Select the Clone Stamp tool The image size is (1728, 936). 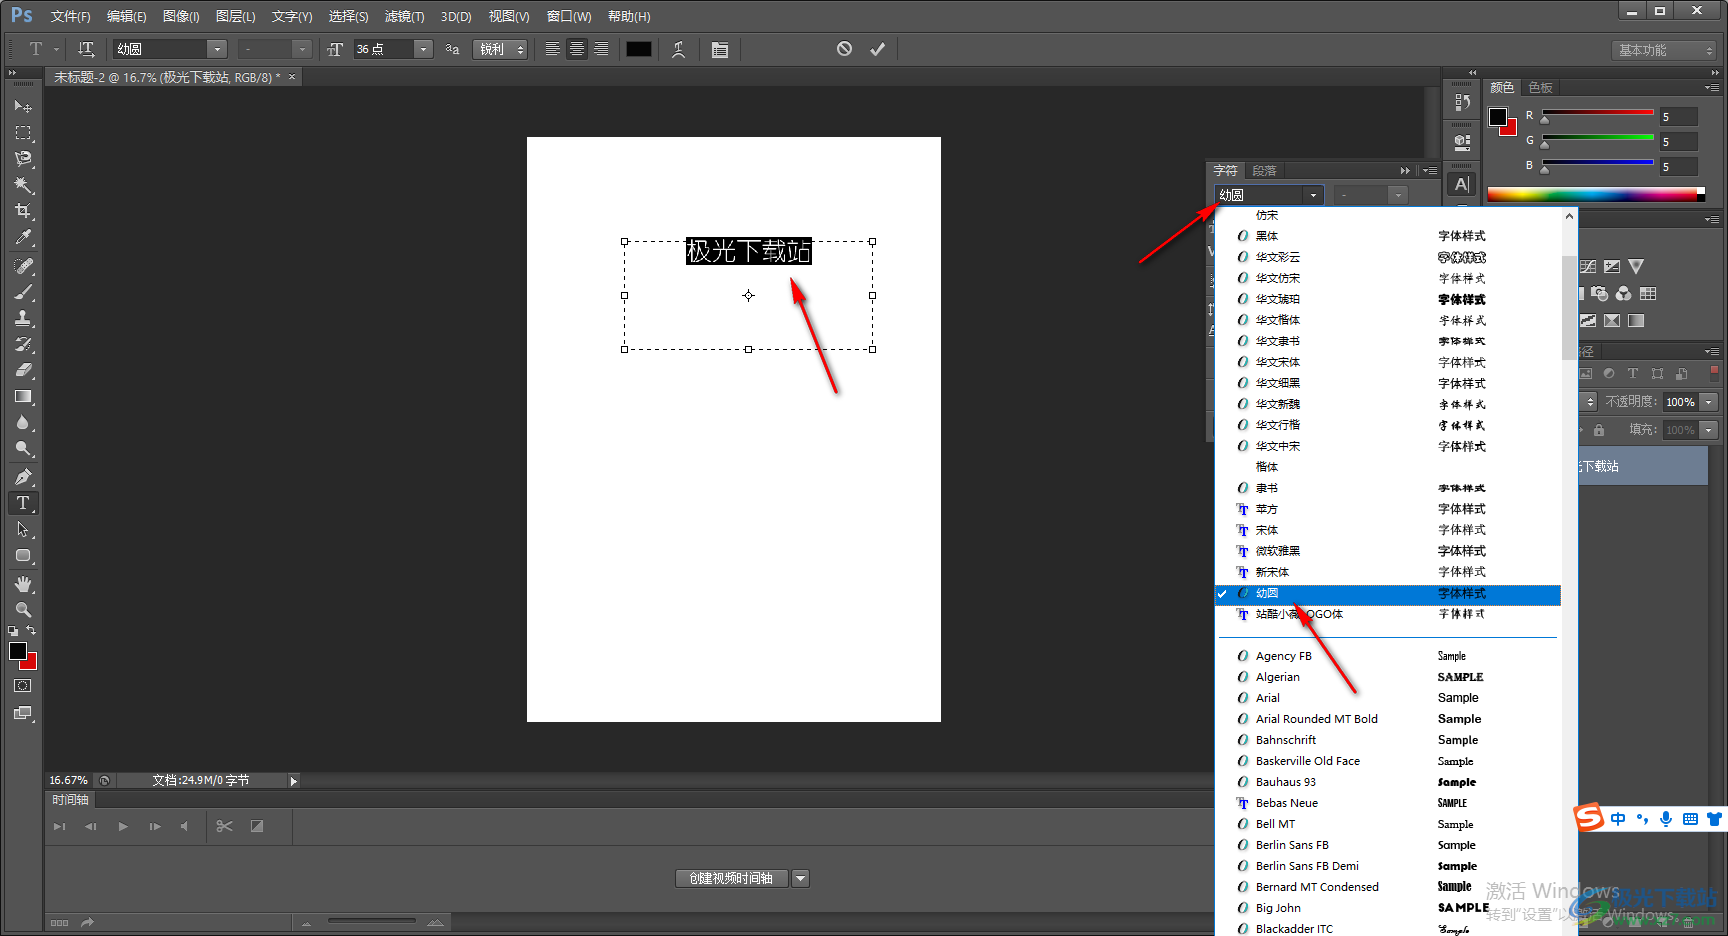pos(23,318)
